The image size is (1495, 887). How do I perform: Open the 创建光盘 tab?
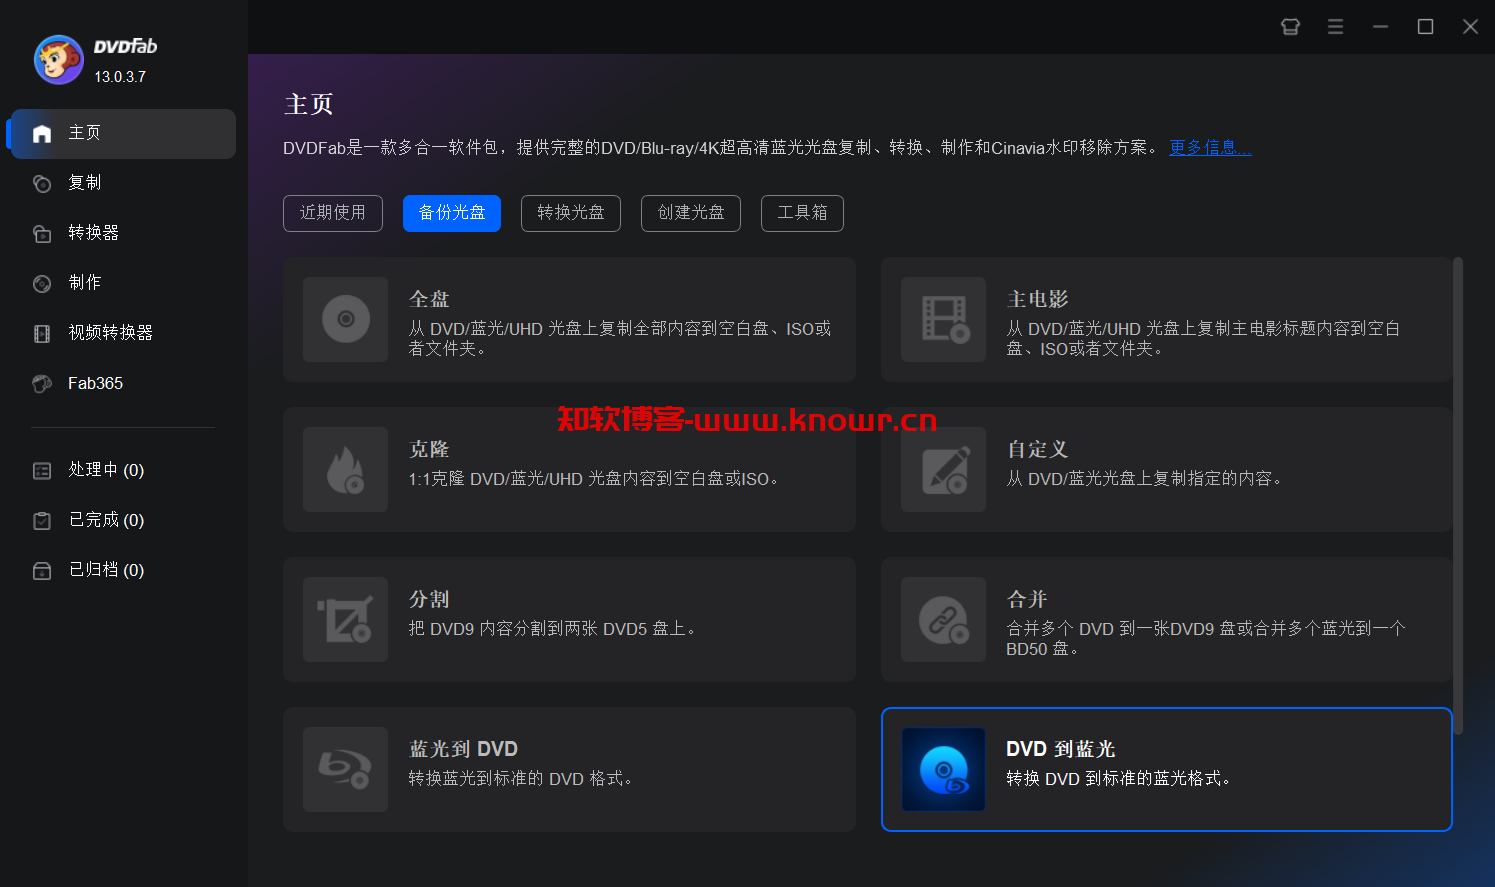click(691, 213)
